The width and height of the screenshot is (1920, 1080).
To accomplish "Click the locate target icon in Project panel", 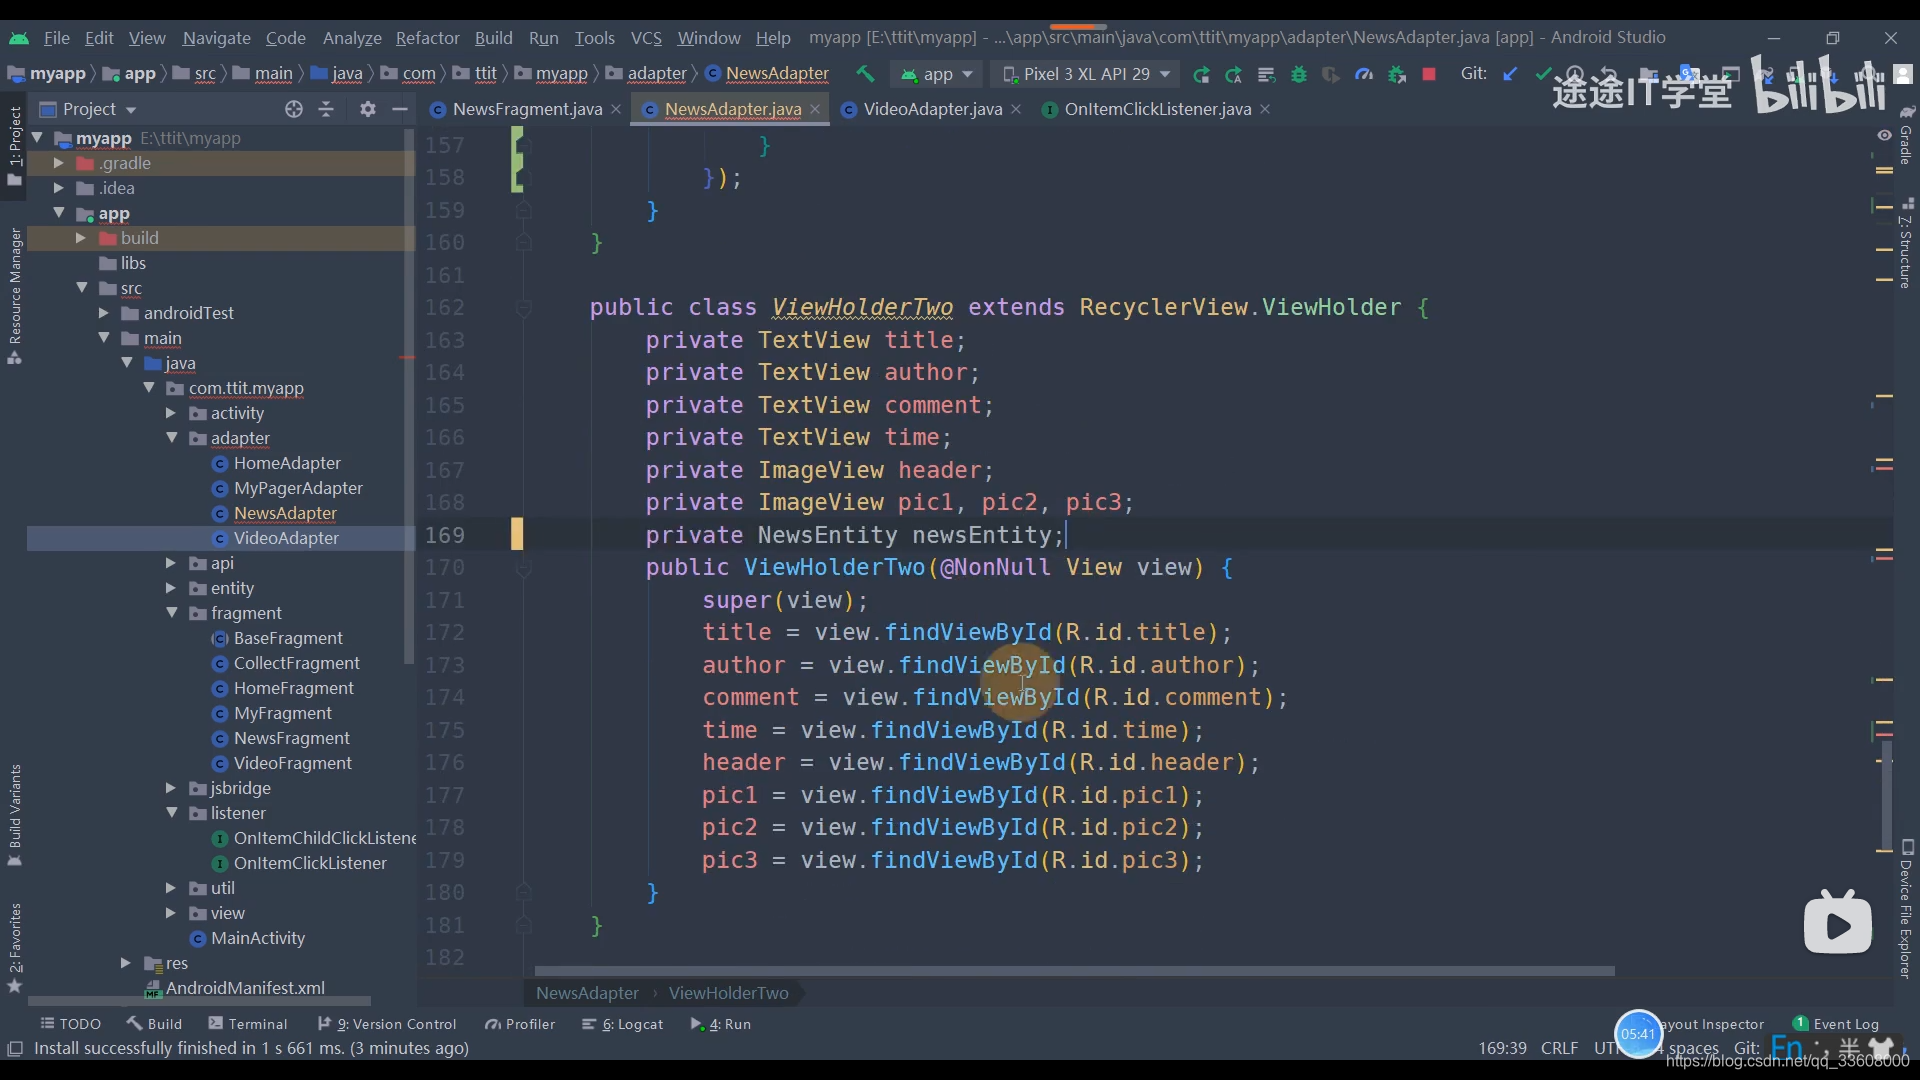I will click(x=294, y=109).
